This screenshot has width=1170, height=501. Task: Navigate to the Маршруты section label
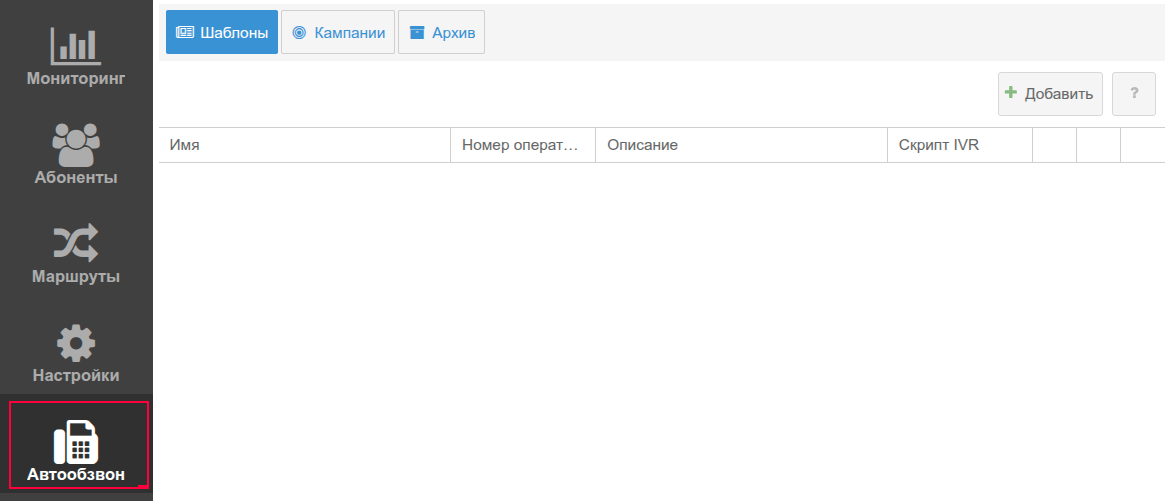pos(76,276)
